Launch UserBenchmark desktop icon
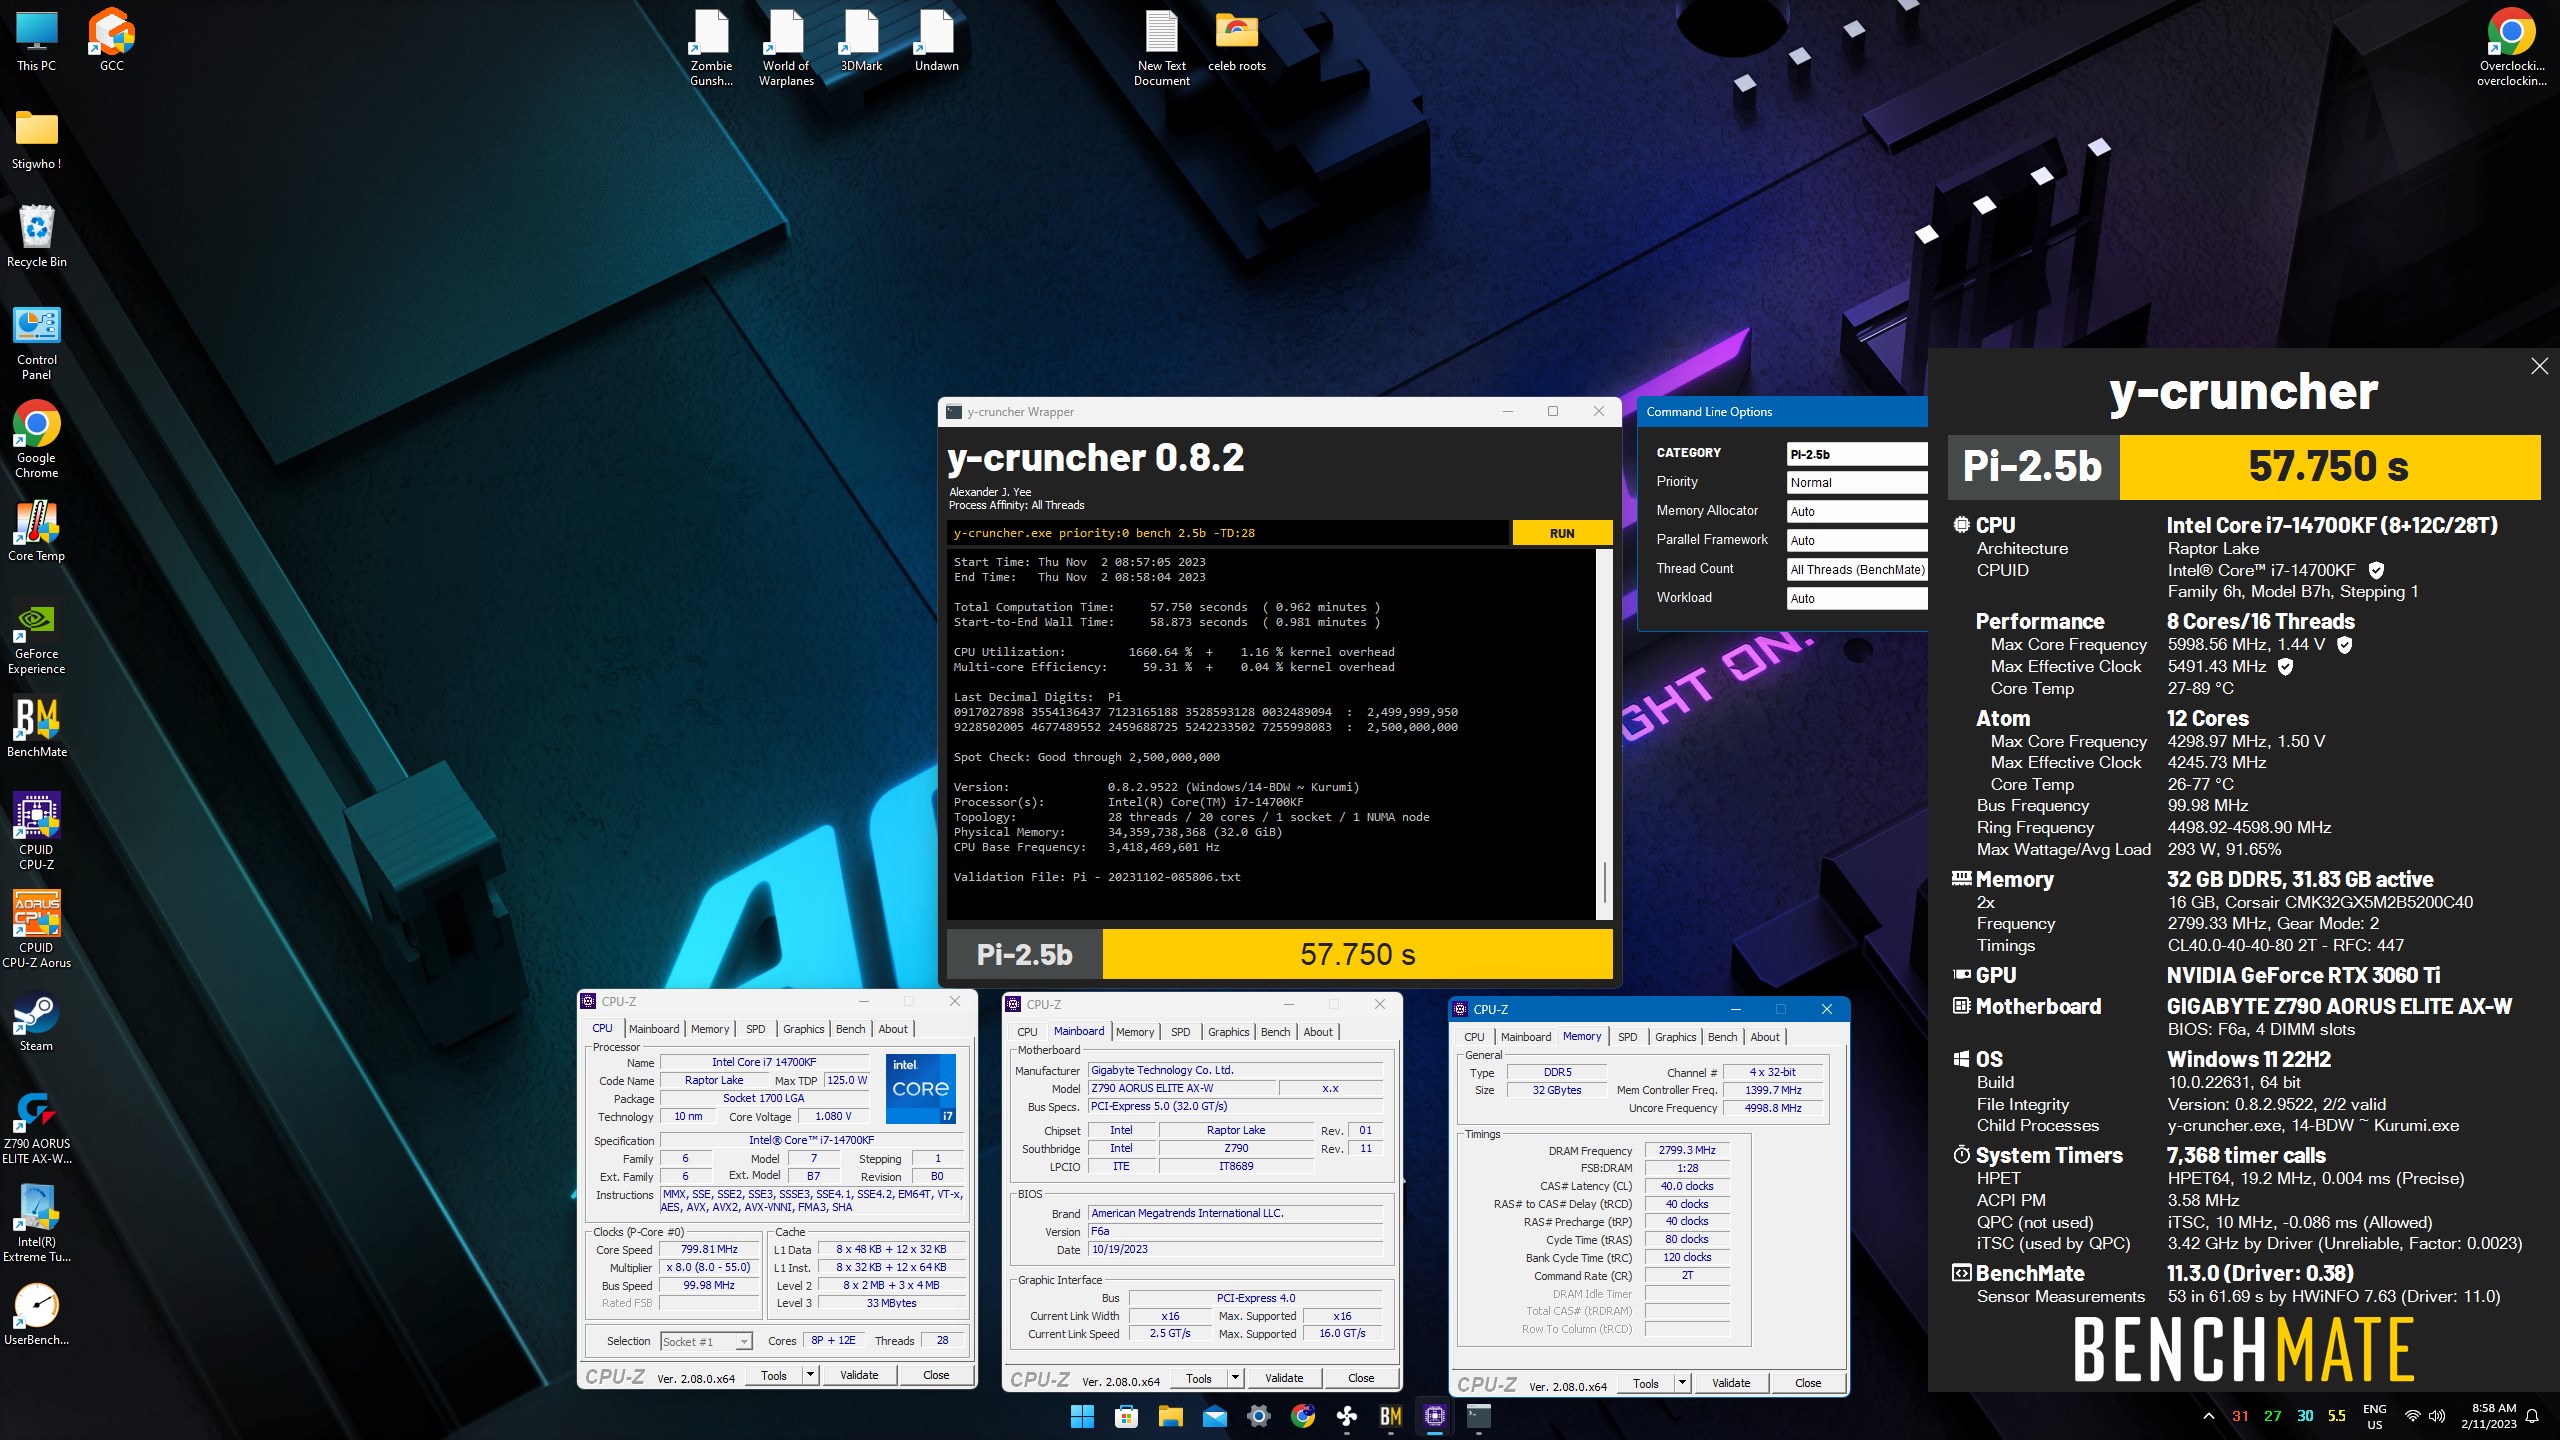The image size is (2560, 1440). [x=36, y=1315]
